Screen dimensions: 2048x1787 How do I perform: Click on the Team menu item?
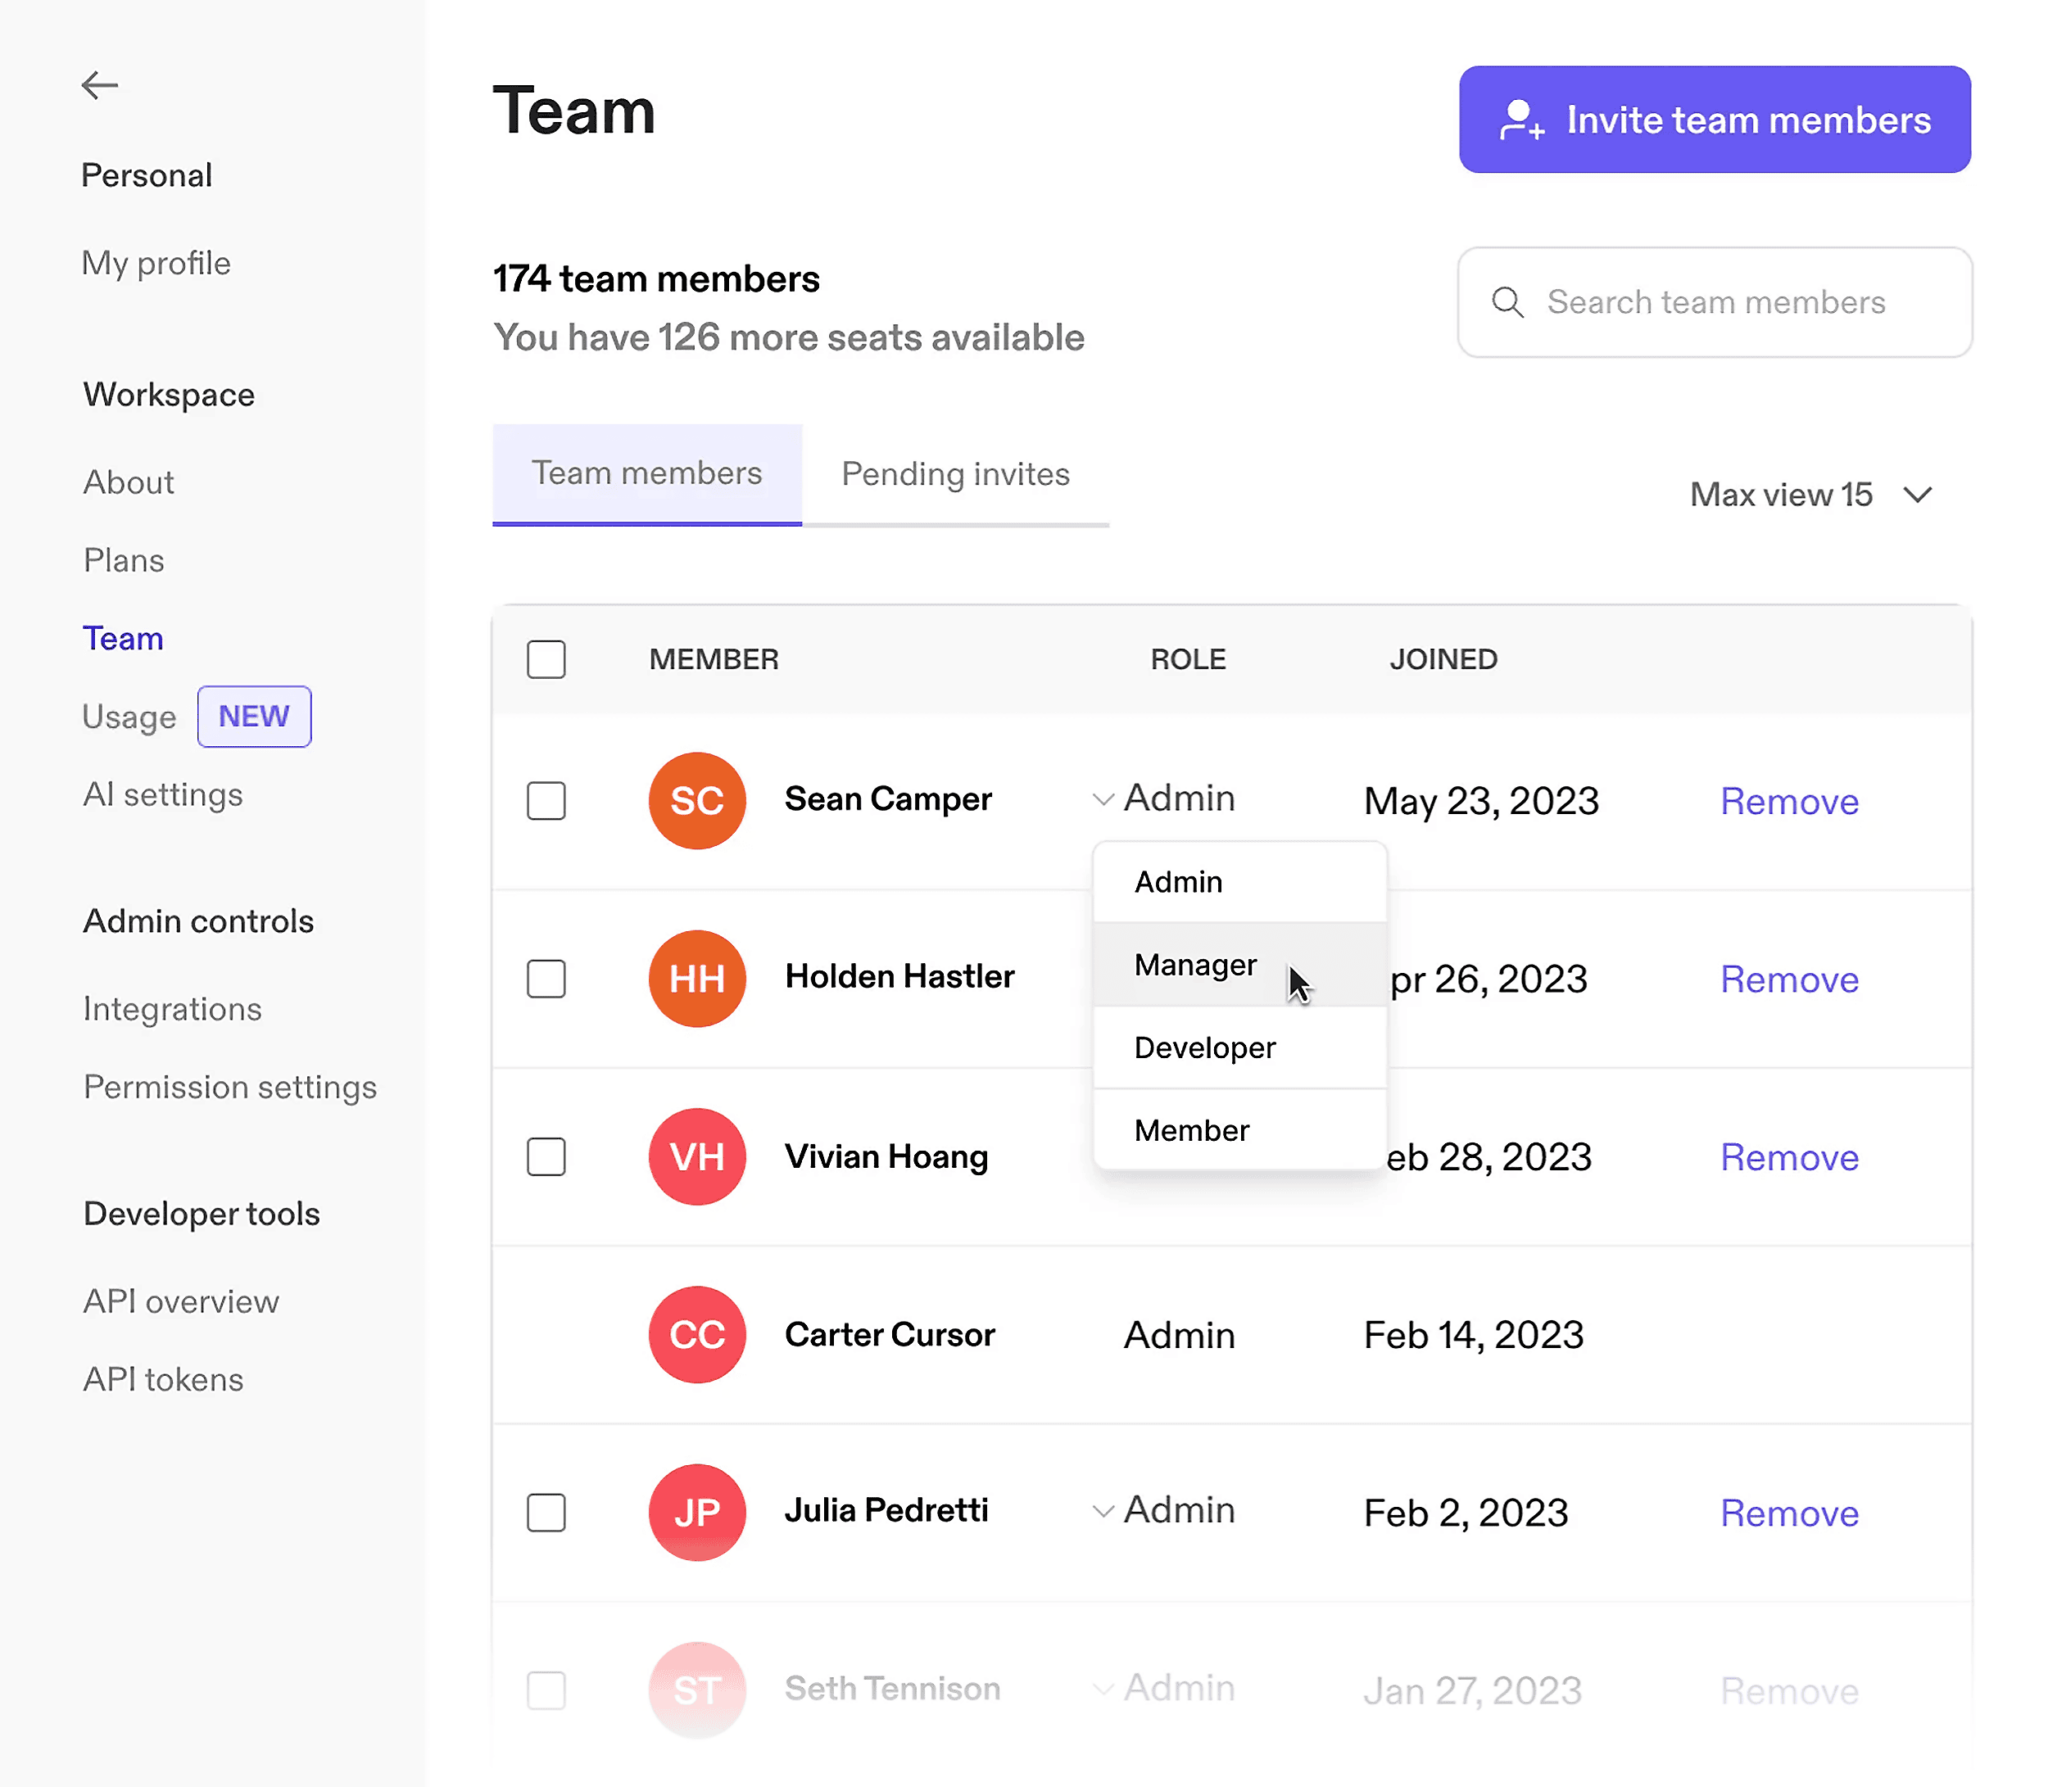pos(122,637)
